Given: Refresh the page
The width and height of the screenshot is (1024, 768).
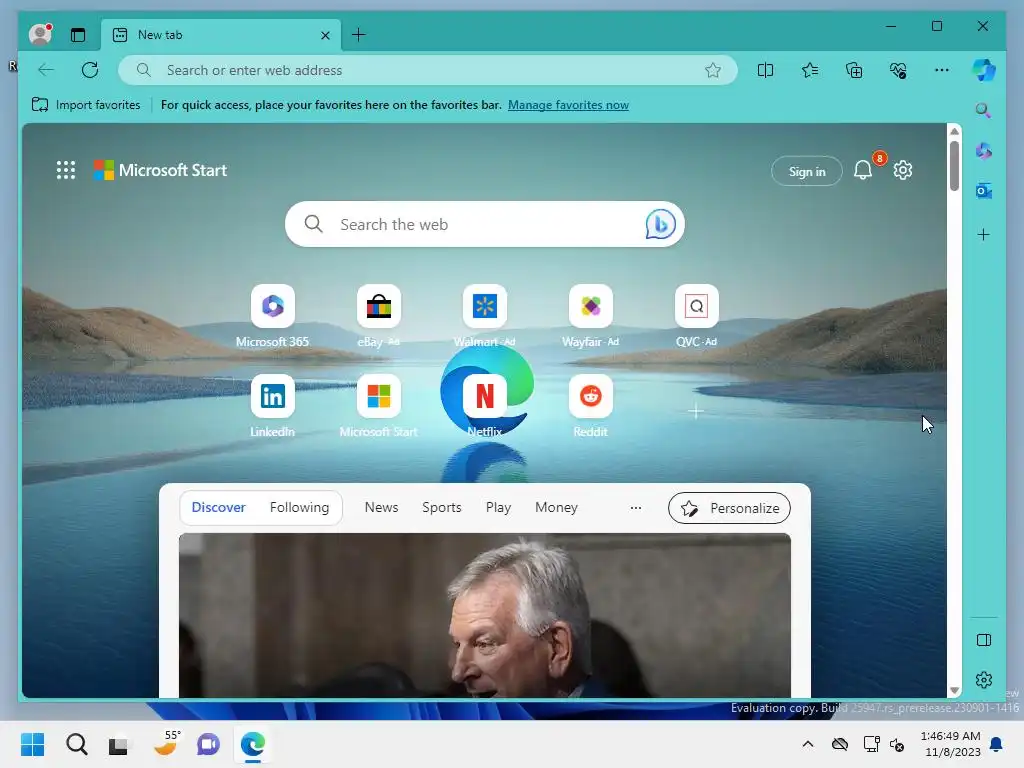Looking at the screenshot, I should pos(90,70).
